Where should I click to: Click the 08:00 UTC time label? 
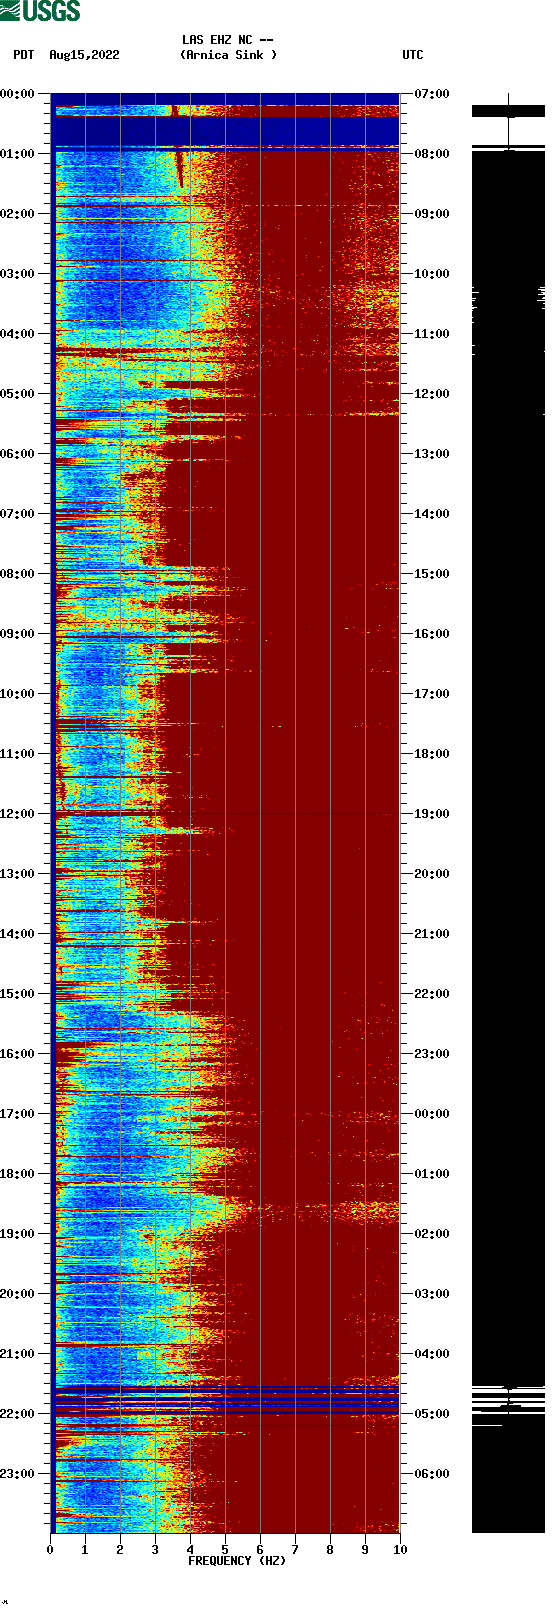tap(432, 154)
